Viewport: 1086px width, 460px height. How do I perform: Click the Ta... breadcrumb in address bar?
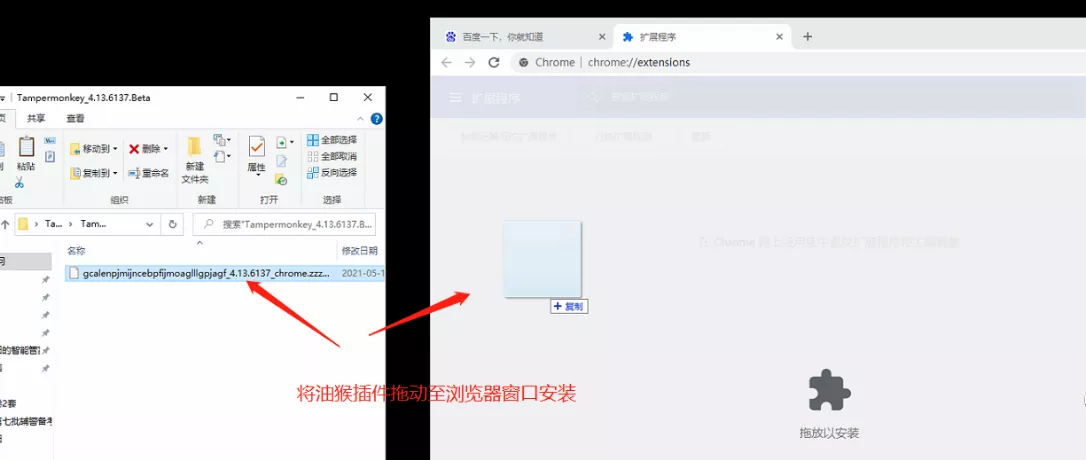click(x=53, y=224)
